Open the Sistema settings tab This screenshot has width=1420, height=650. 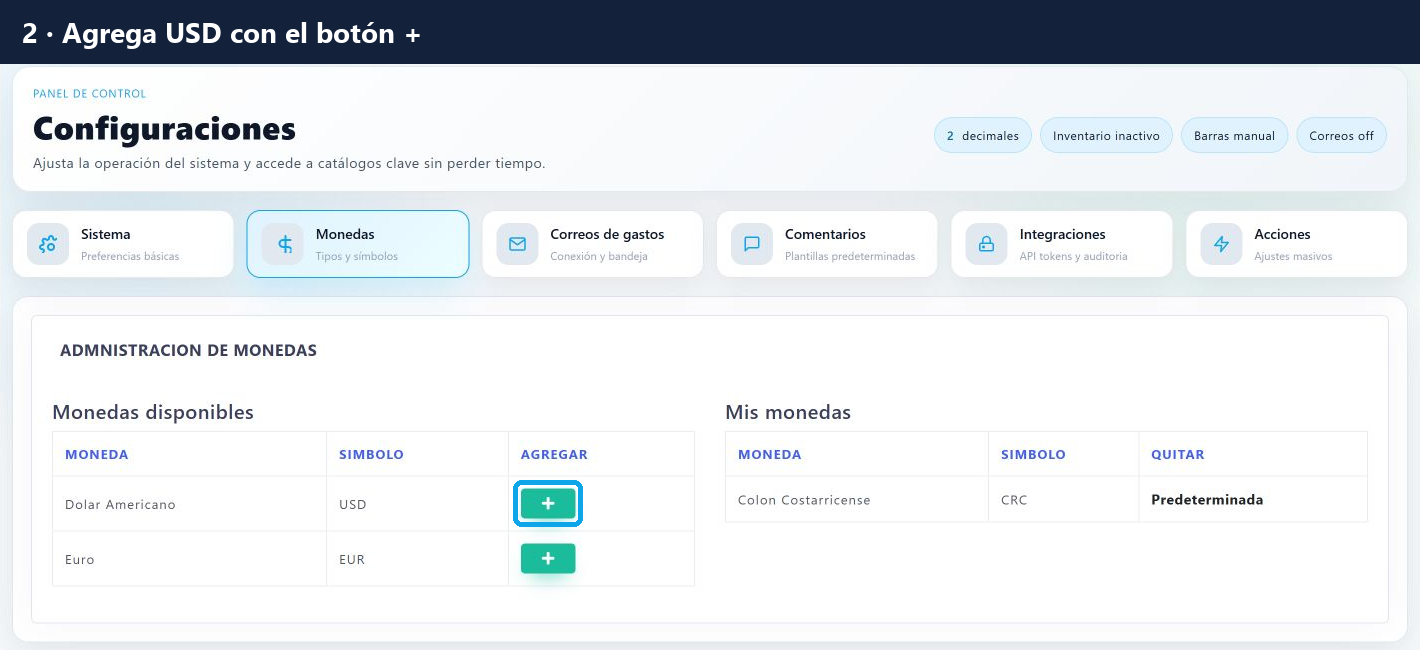[123, 244]
